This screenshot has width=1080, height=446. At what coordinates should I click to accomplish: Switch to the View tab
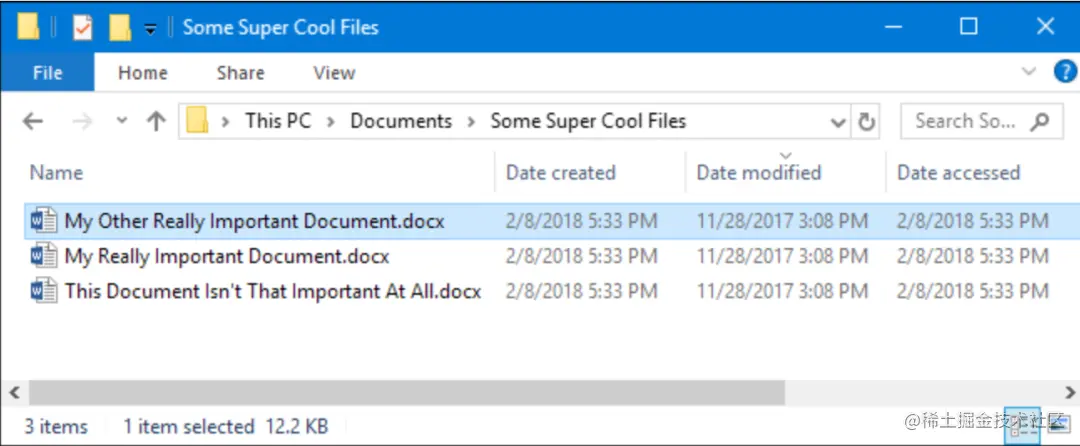click(x=334, y=72)
